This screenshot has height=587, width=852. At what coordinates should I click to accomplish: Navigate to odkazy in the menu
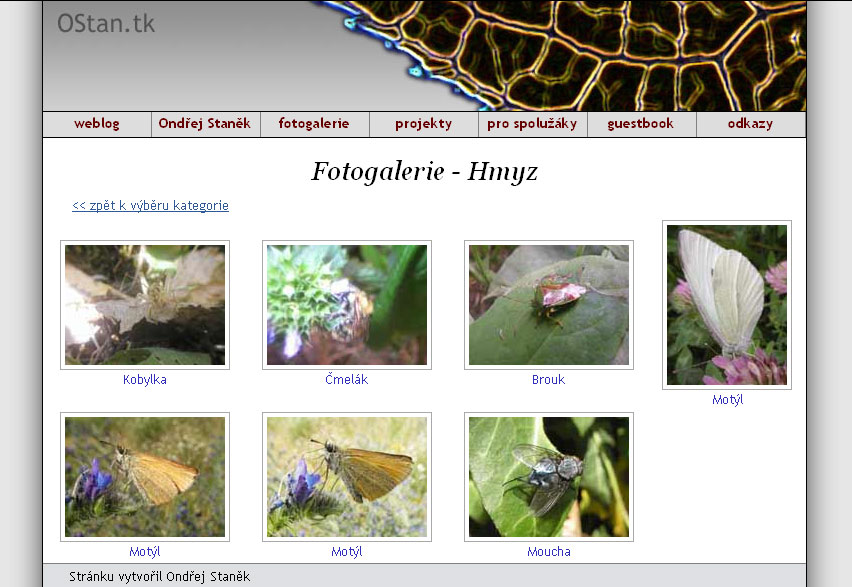pyautogui.click(x=750, y=124)
